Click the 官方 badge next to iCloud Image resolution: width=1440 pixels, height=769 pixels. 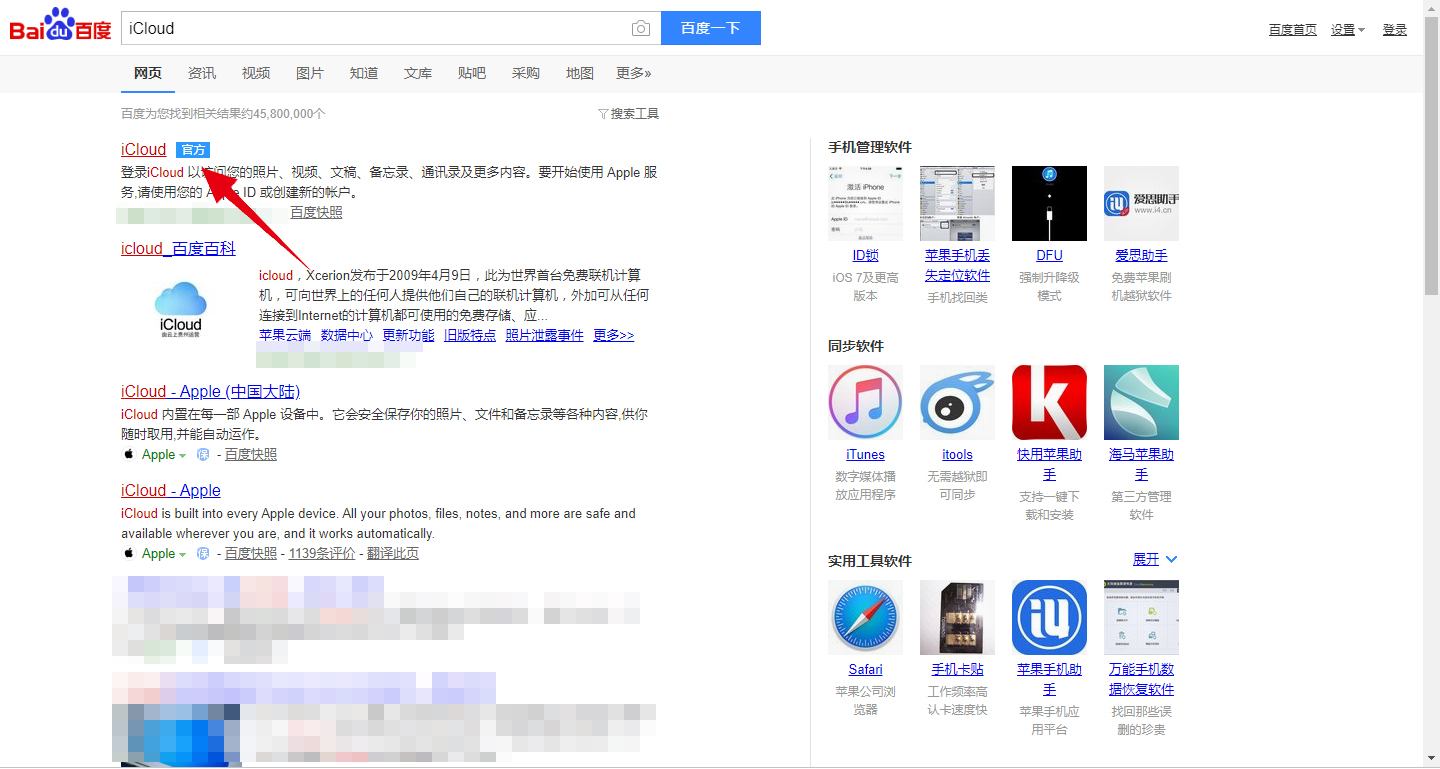(x=193, y=150)
